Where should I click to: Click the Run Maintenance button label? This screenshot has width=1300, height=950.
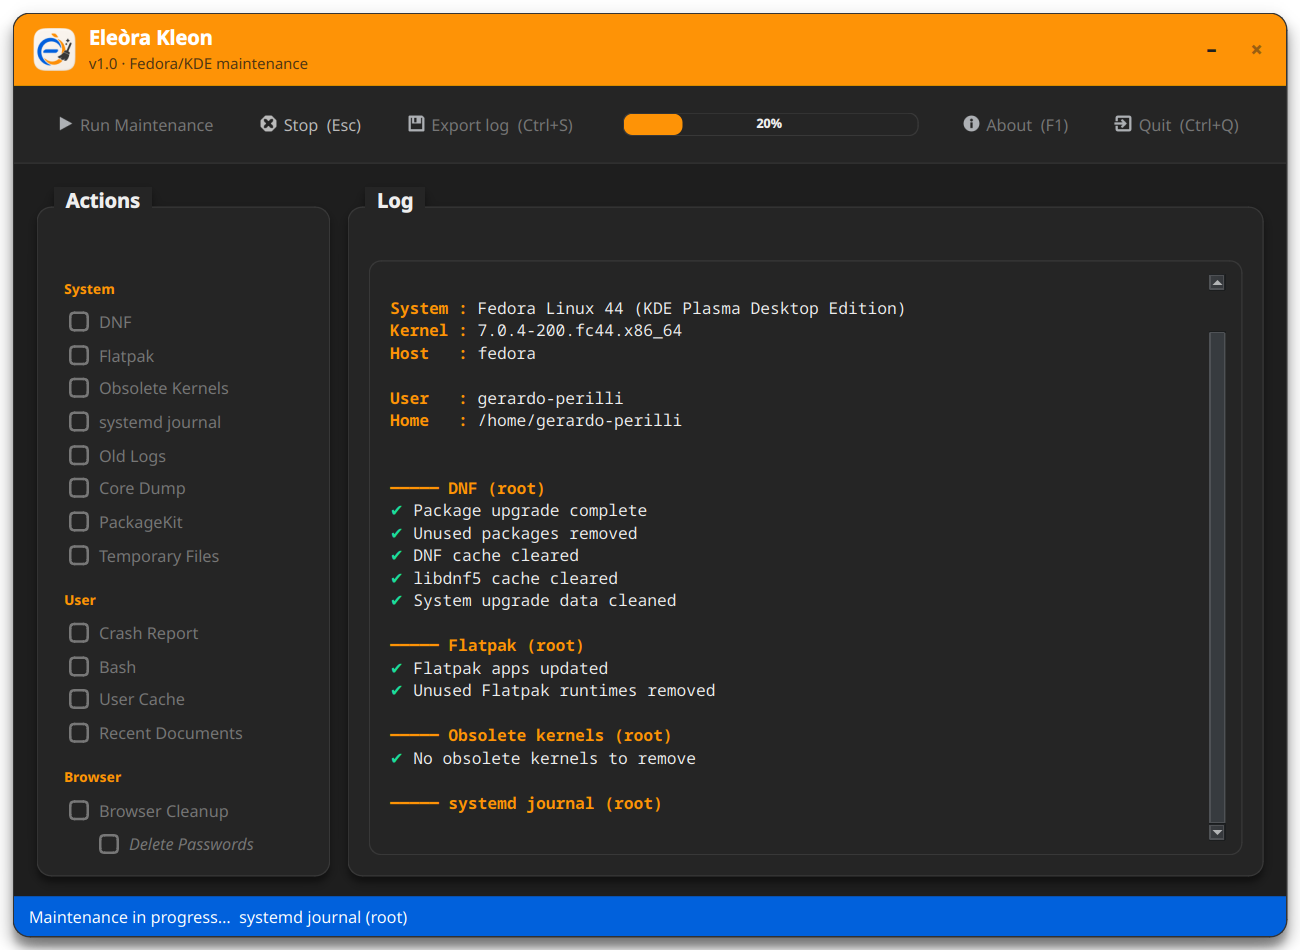[x=146, y=125]
